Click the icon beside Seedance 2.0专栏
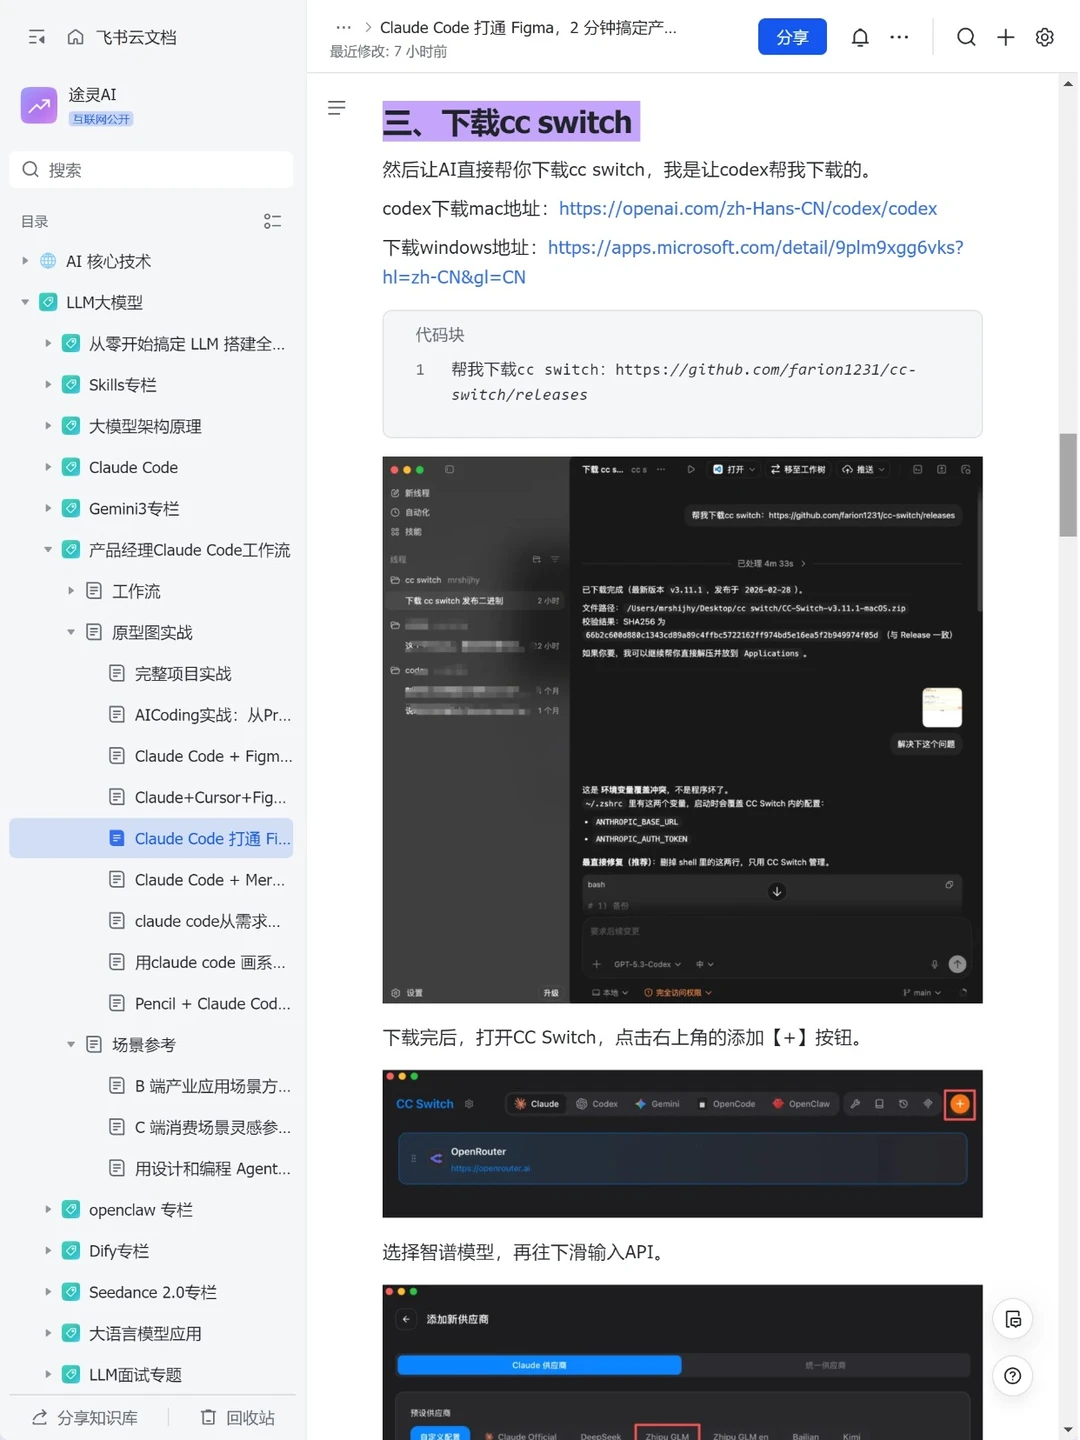1080x1440 pixels. click(x=71, y=1292)
